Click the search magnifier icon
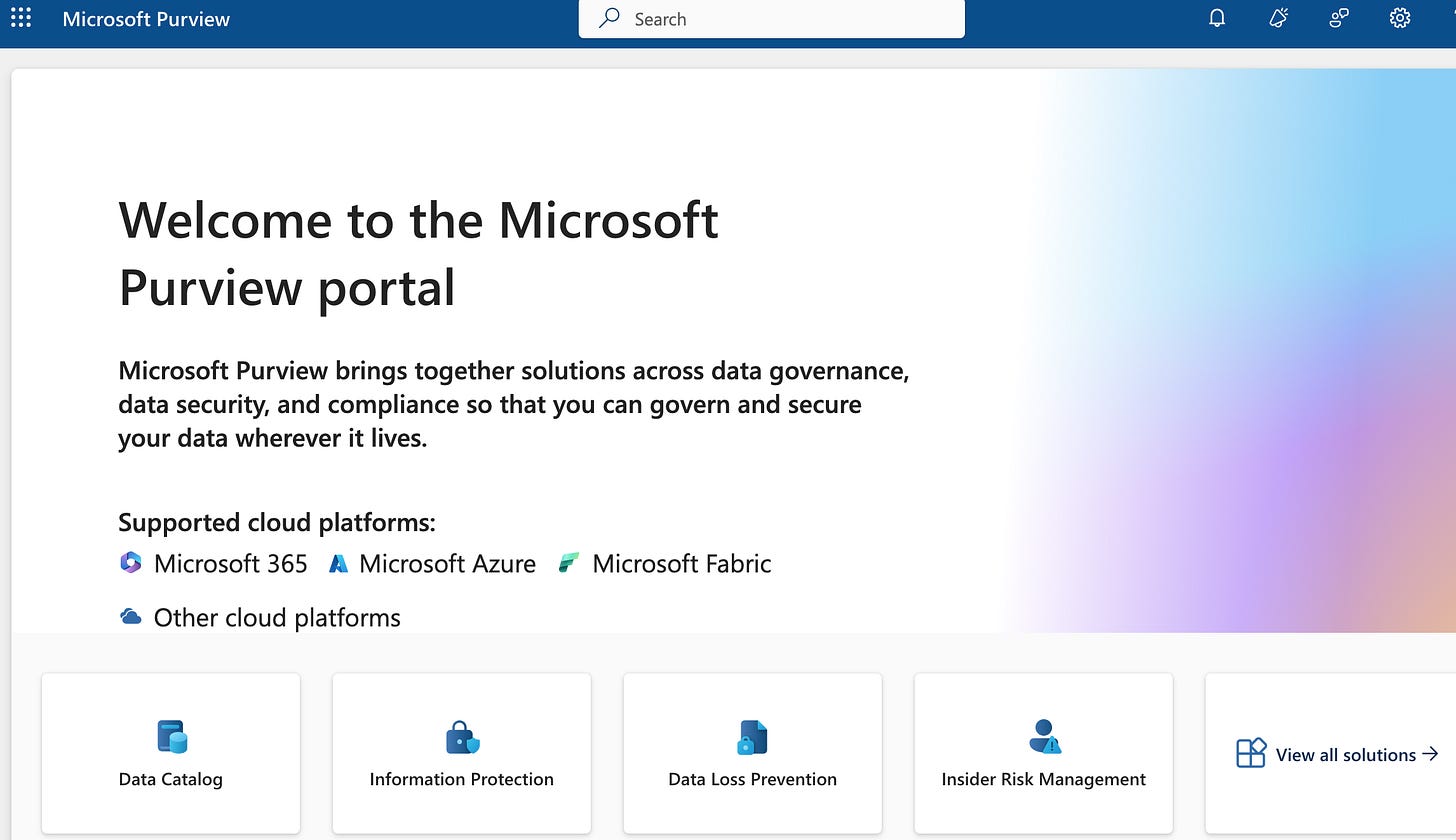 tap(609, 18)
